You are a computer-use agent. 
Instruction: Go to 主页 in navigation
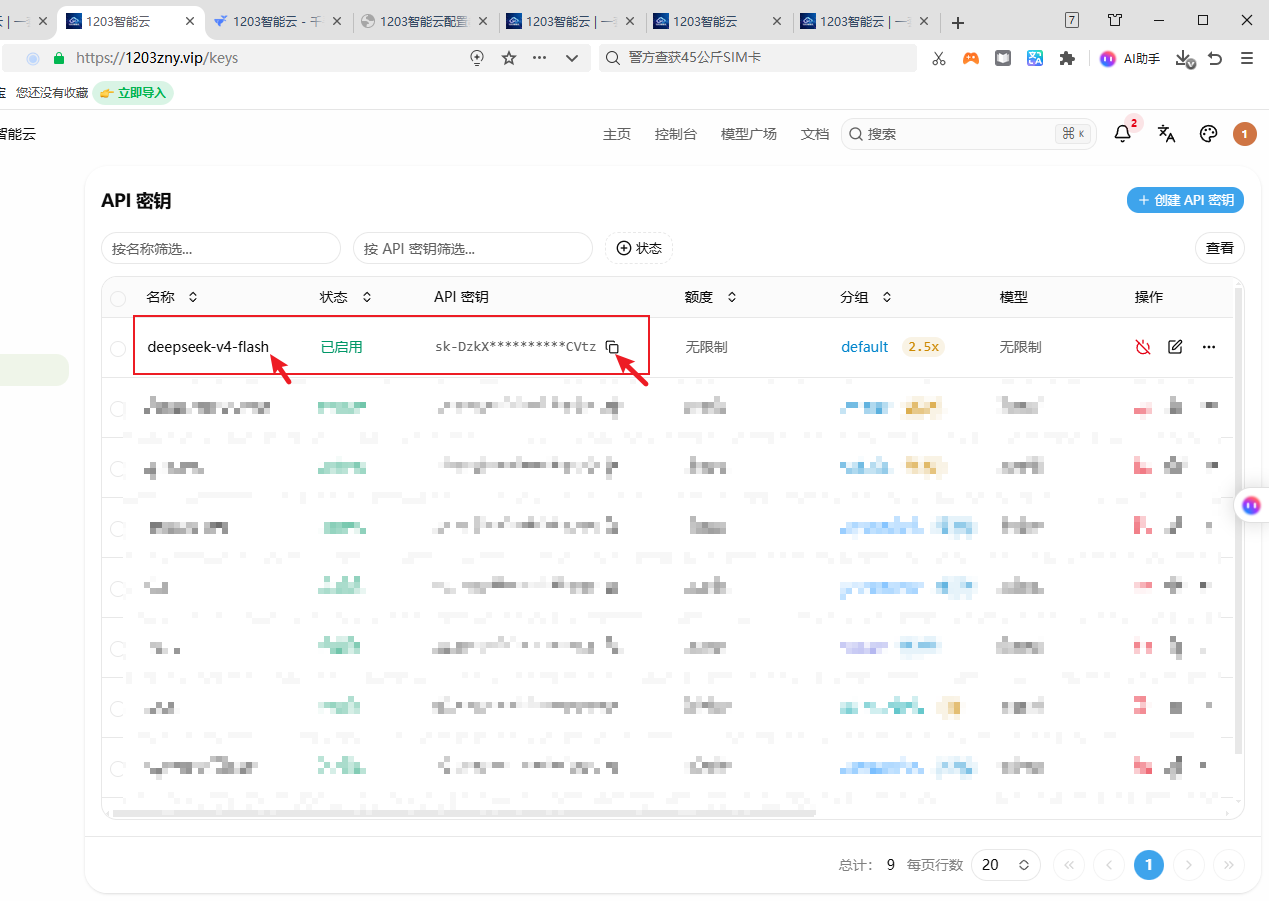(617, 134)
